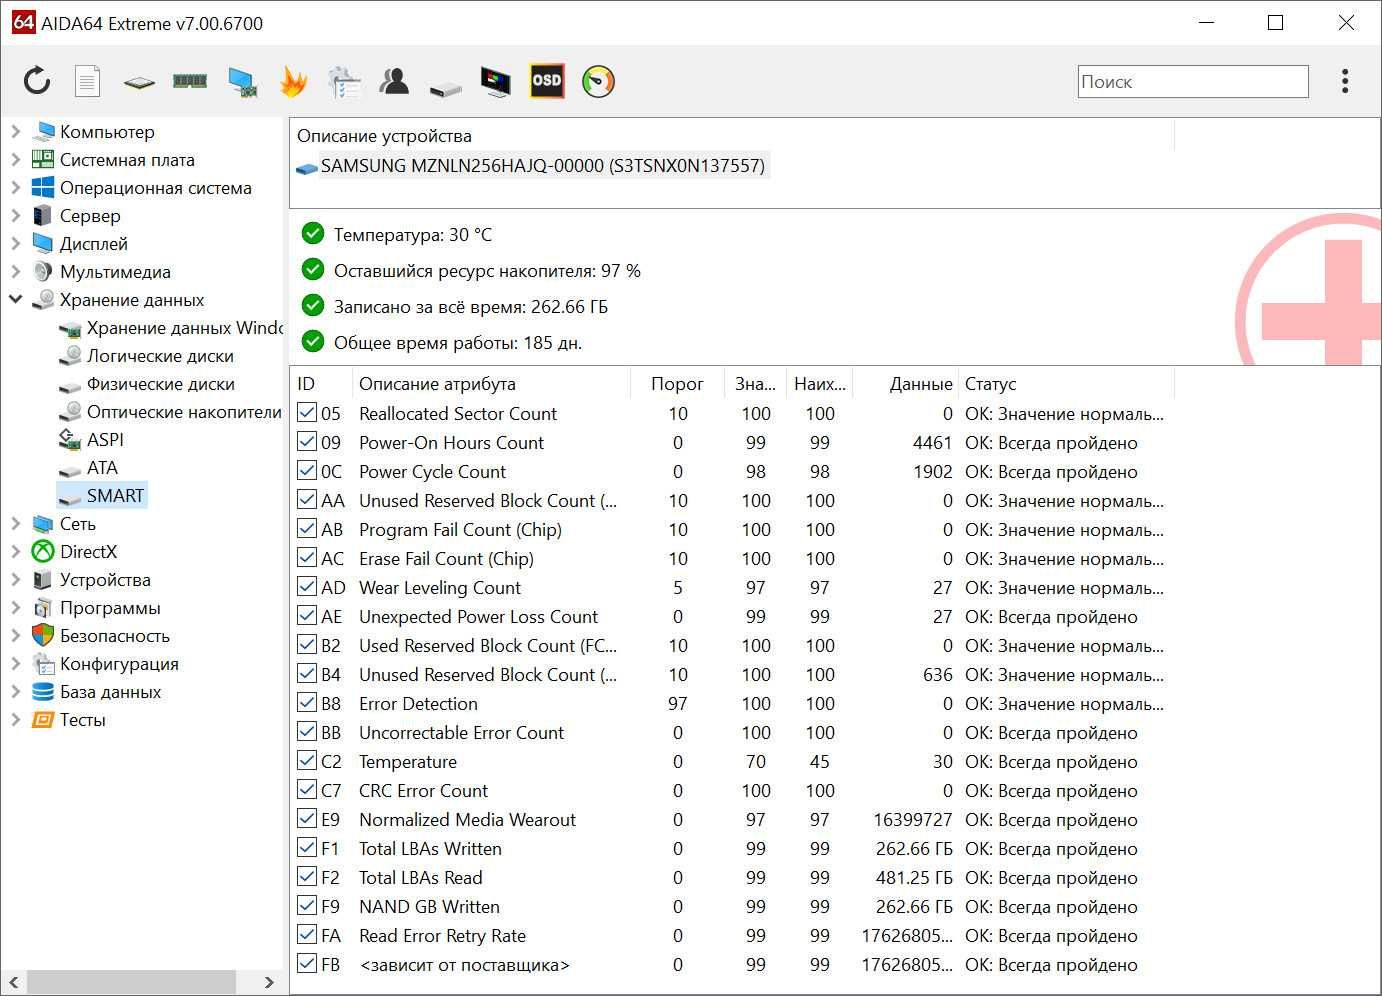This screenshot has width=1382, height=996.
Task: Uncheck the Reallocated Sector Count attribute
Action: coord(307,413)
